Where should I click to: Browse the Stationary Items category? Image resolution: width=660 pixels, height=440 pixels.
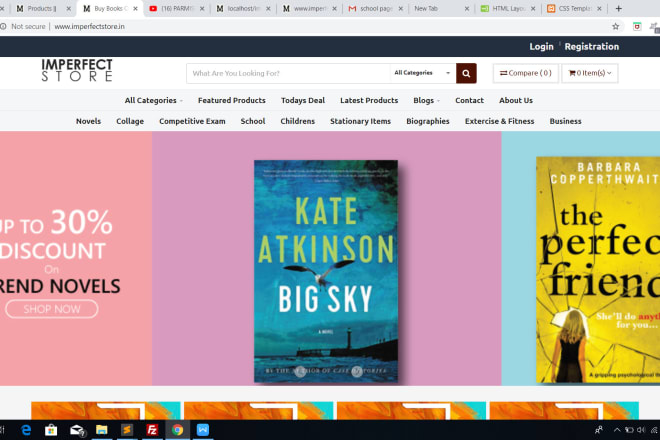tap(360, 121)
